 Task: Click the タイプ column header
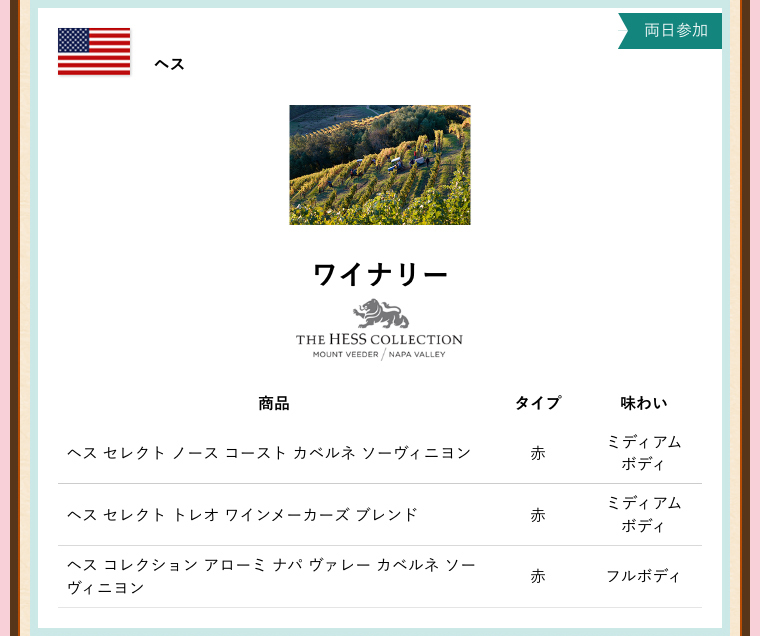(x=538, y=403)
